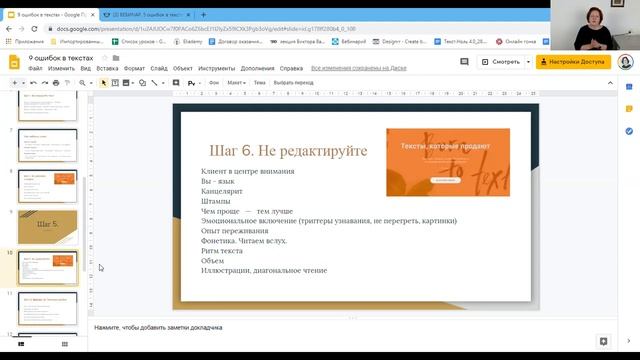Switch to grid view icon
640x360 pixels.
click(x=64, y=344)
